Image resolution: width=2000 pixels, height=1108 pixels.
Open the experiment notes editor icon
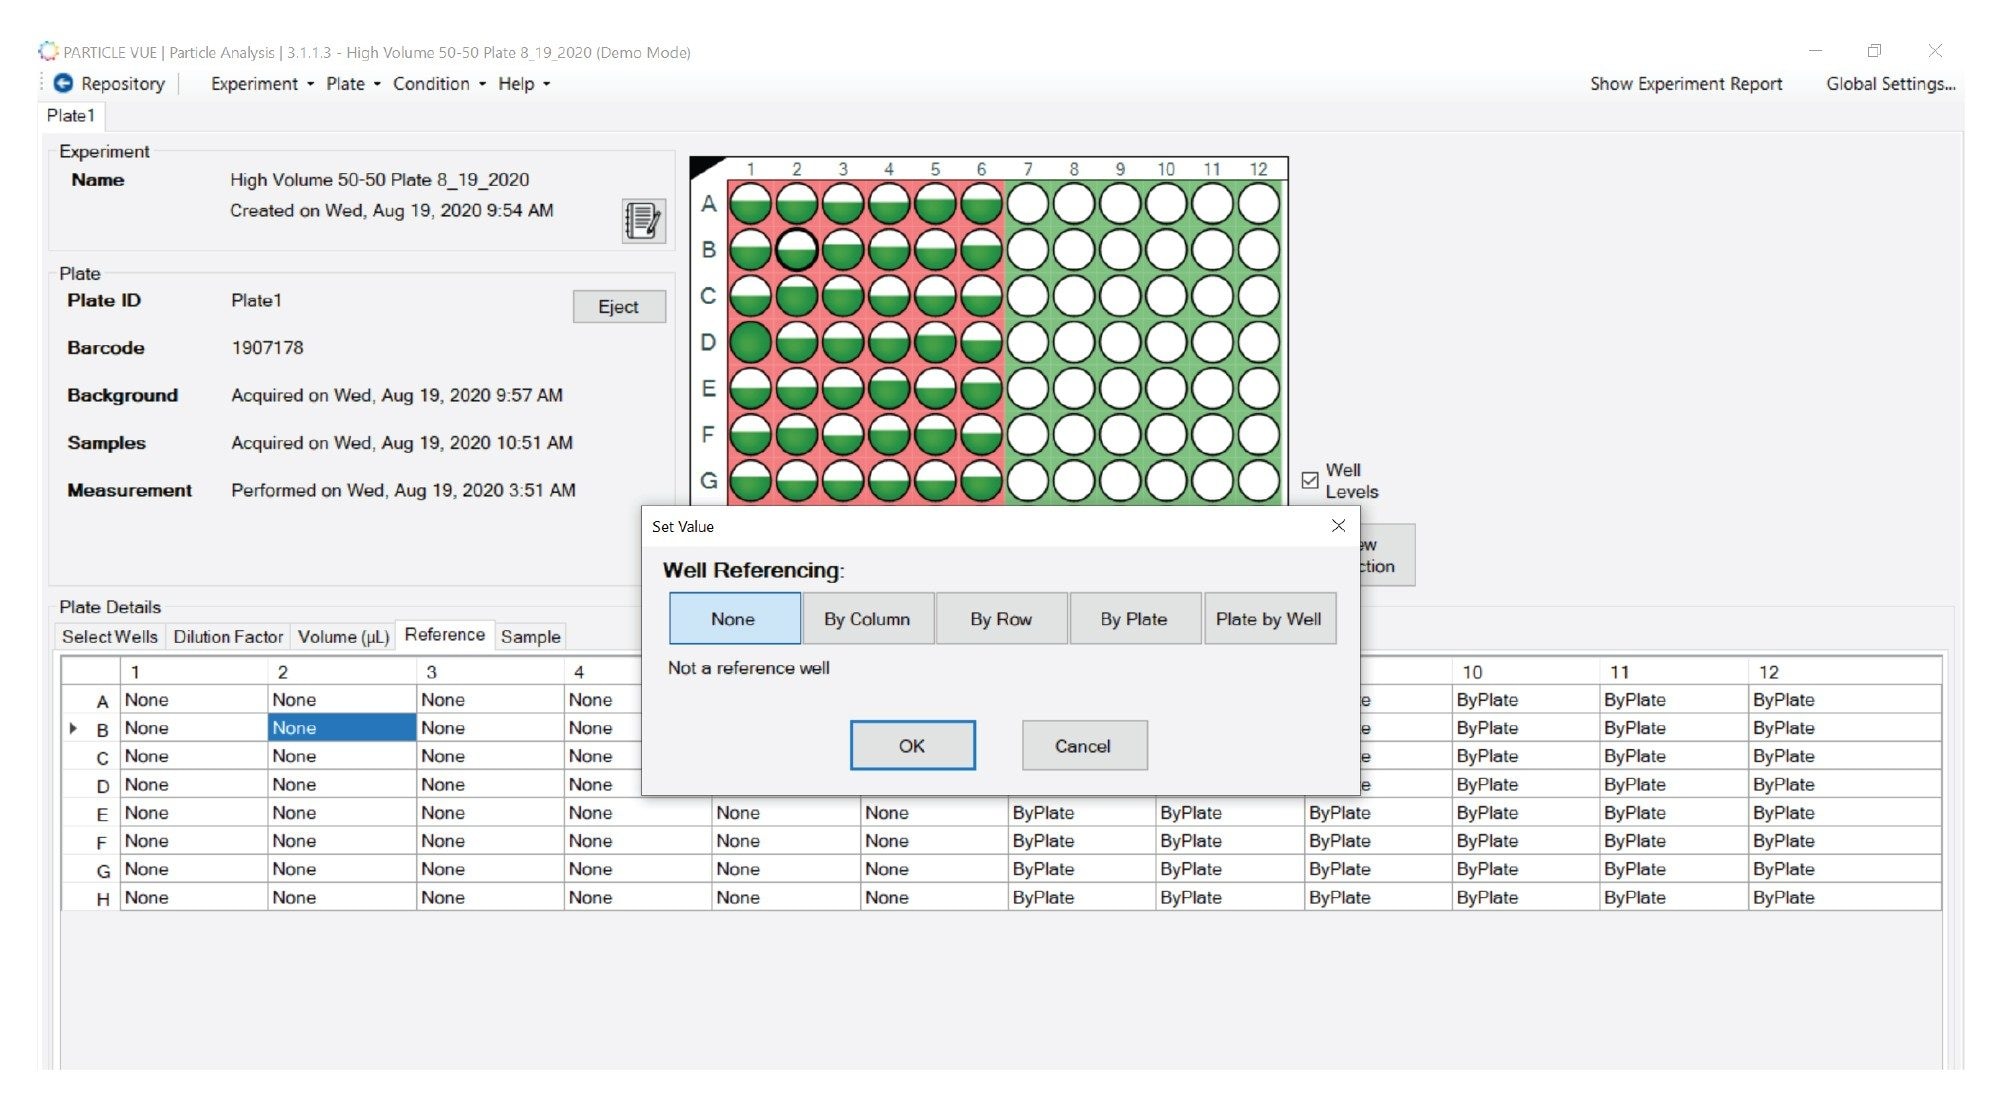click(641, 222)
